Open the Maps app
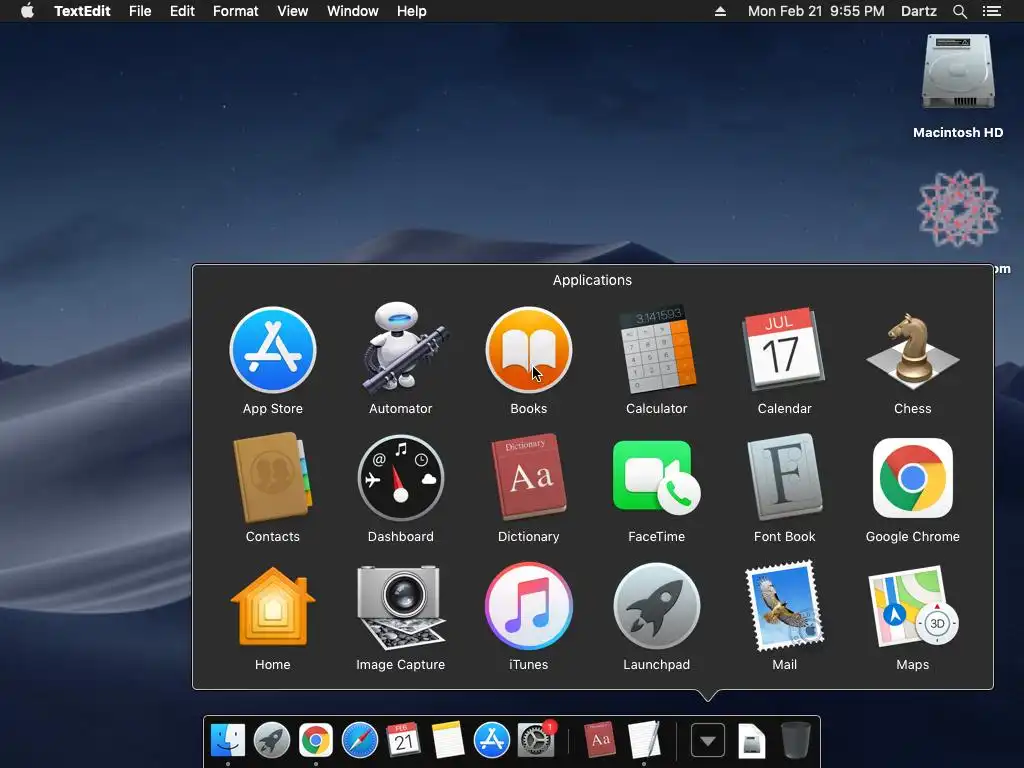Image resolution: width=1024 pixels, height=768 pixels. click(912, 605)
